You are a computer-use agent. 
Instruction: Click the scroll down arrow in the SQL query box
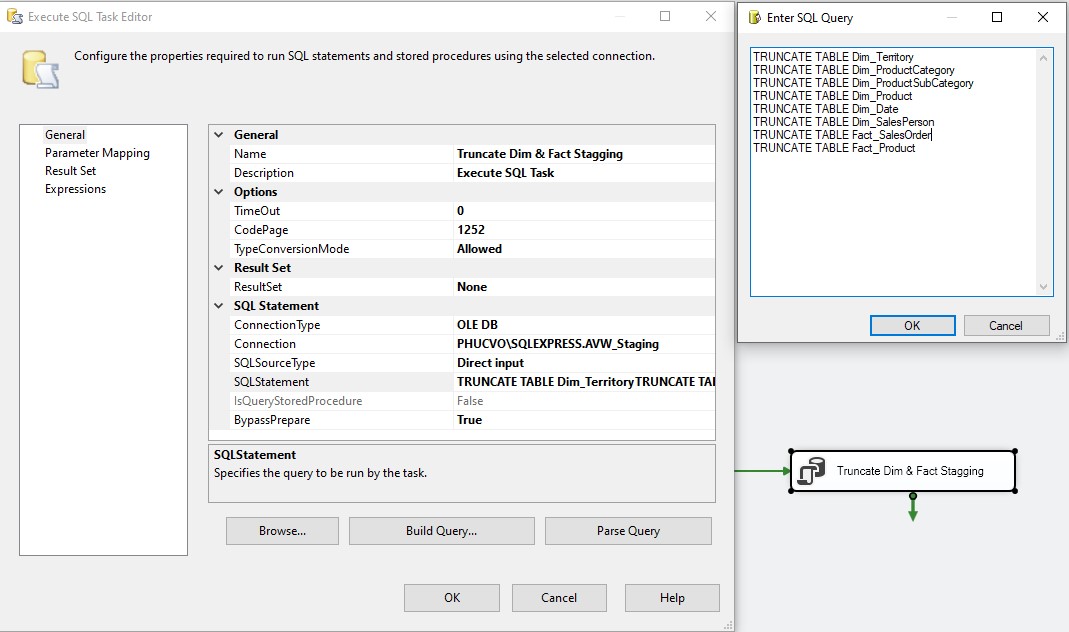[1043, 287]
